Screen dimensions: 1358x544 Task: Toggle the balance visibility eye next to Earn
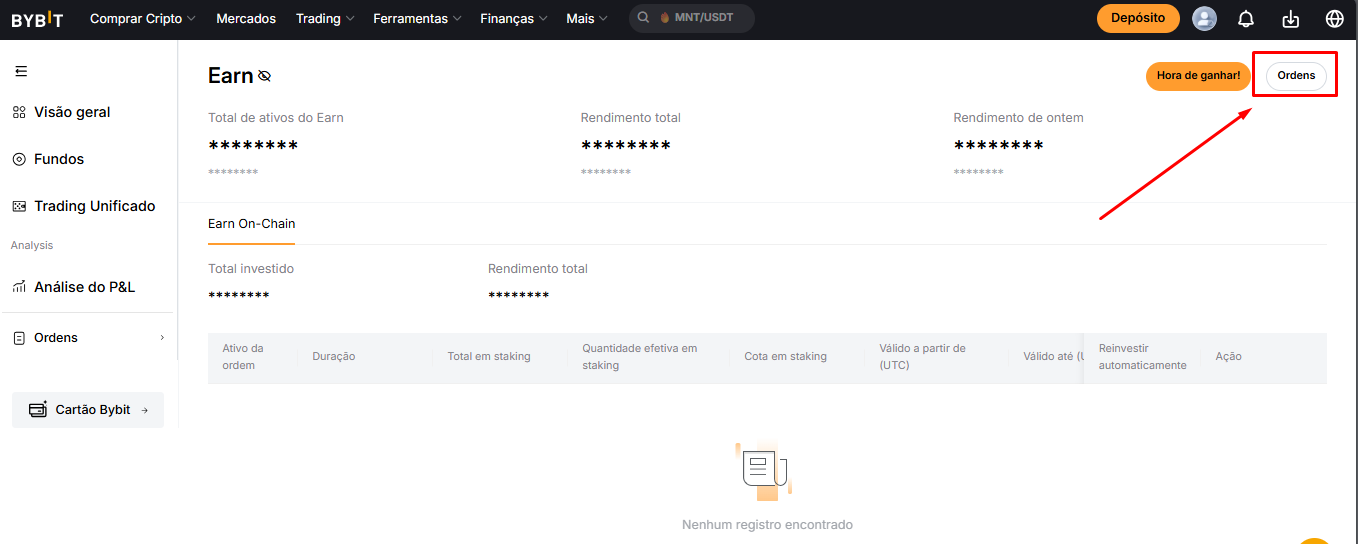click(264, 76)
